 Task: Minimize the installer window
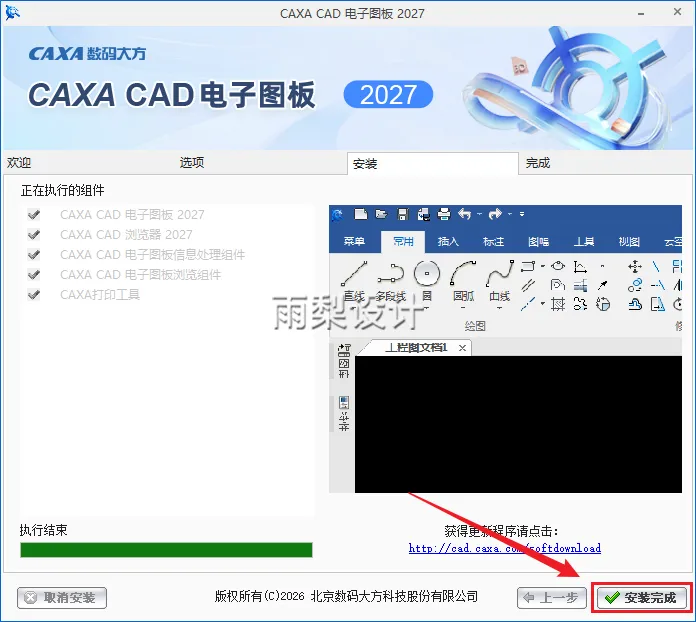click(641, 14)
